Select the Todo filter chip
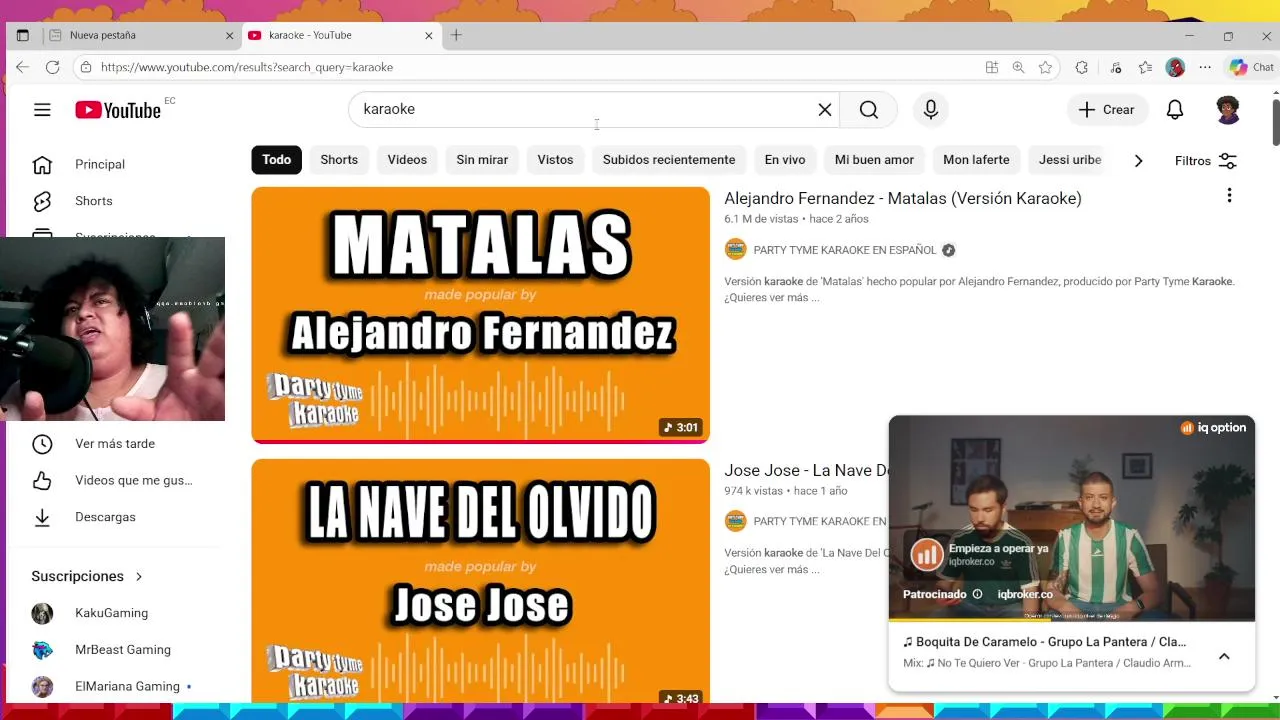Image resolution: width=1280 pixels, height=720 pixels. (276, 160)
